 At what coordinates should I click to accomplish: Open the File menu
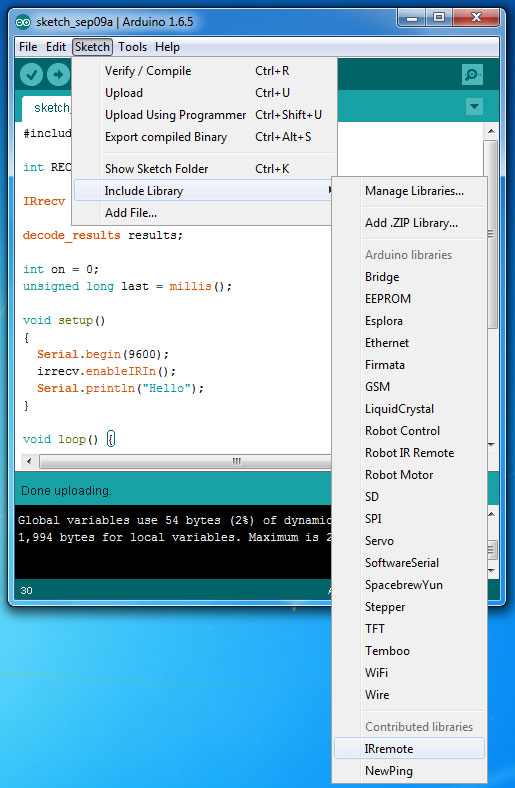[28, 47]
